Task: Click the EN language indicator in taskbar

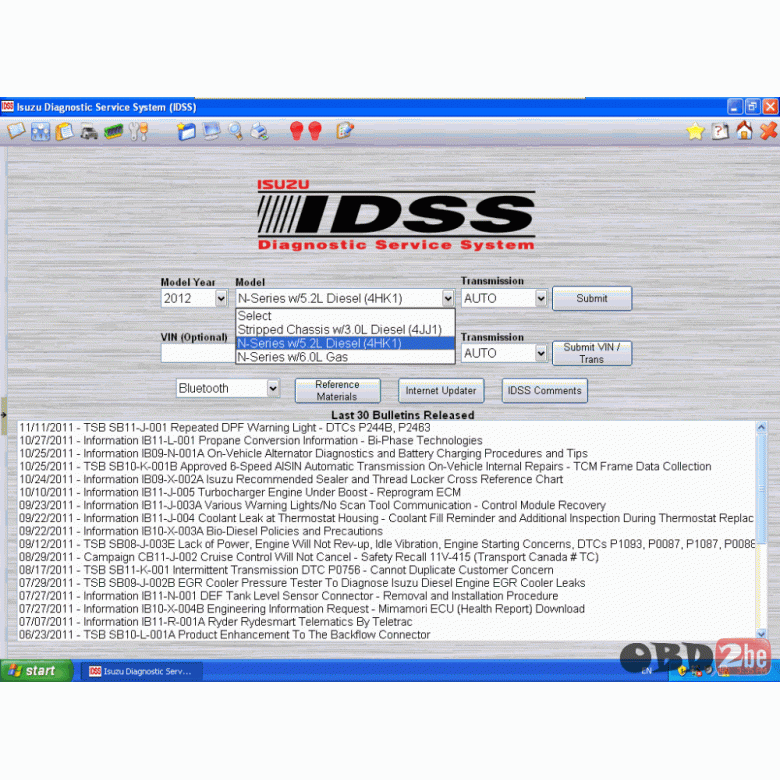Action: [646, 671]
